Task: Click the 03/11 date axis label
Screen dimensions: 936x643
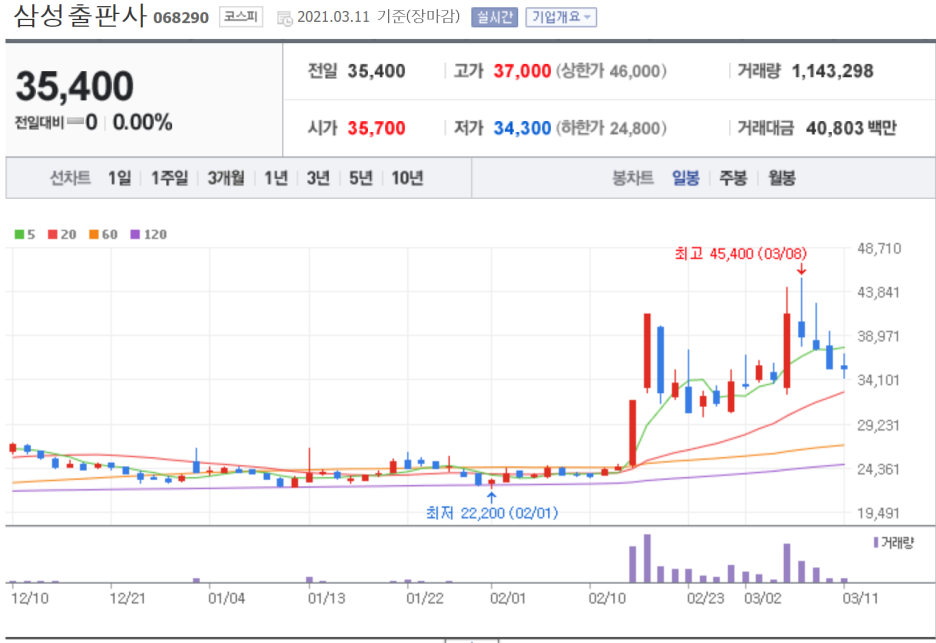Action: click(x=860, y=598)
